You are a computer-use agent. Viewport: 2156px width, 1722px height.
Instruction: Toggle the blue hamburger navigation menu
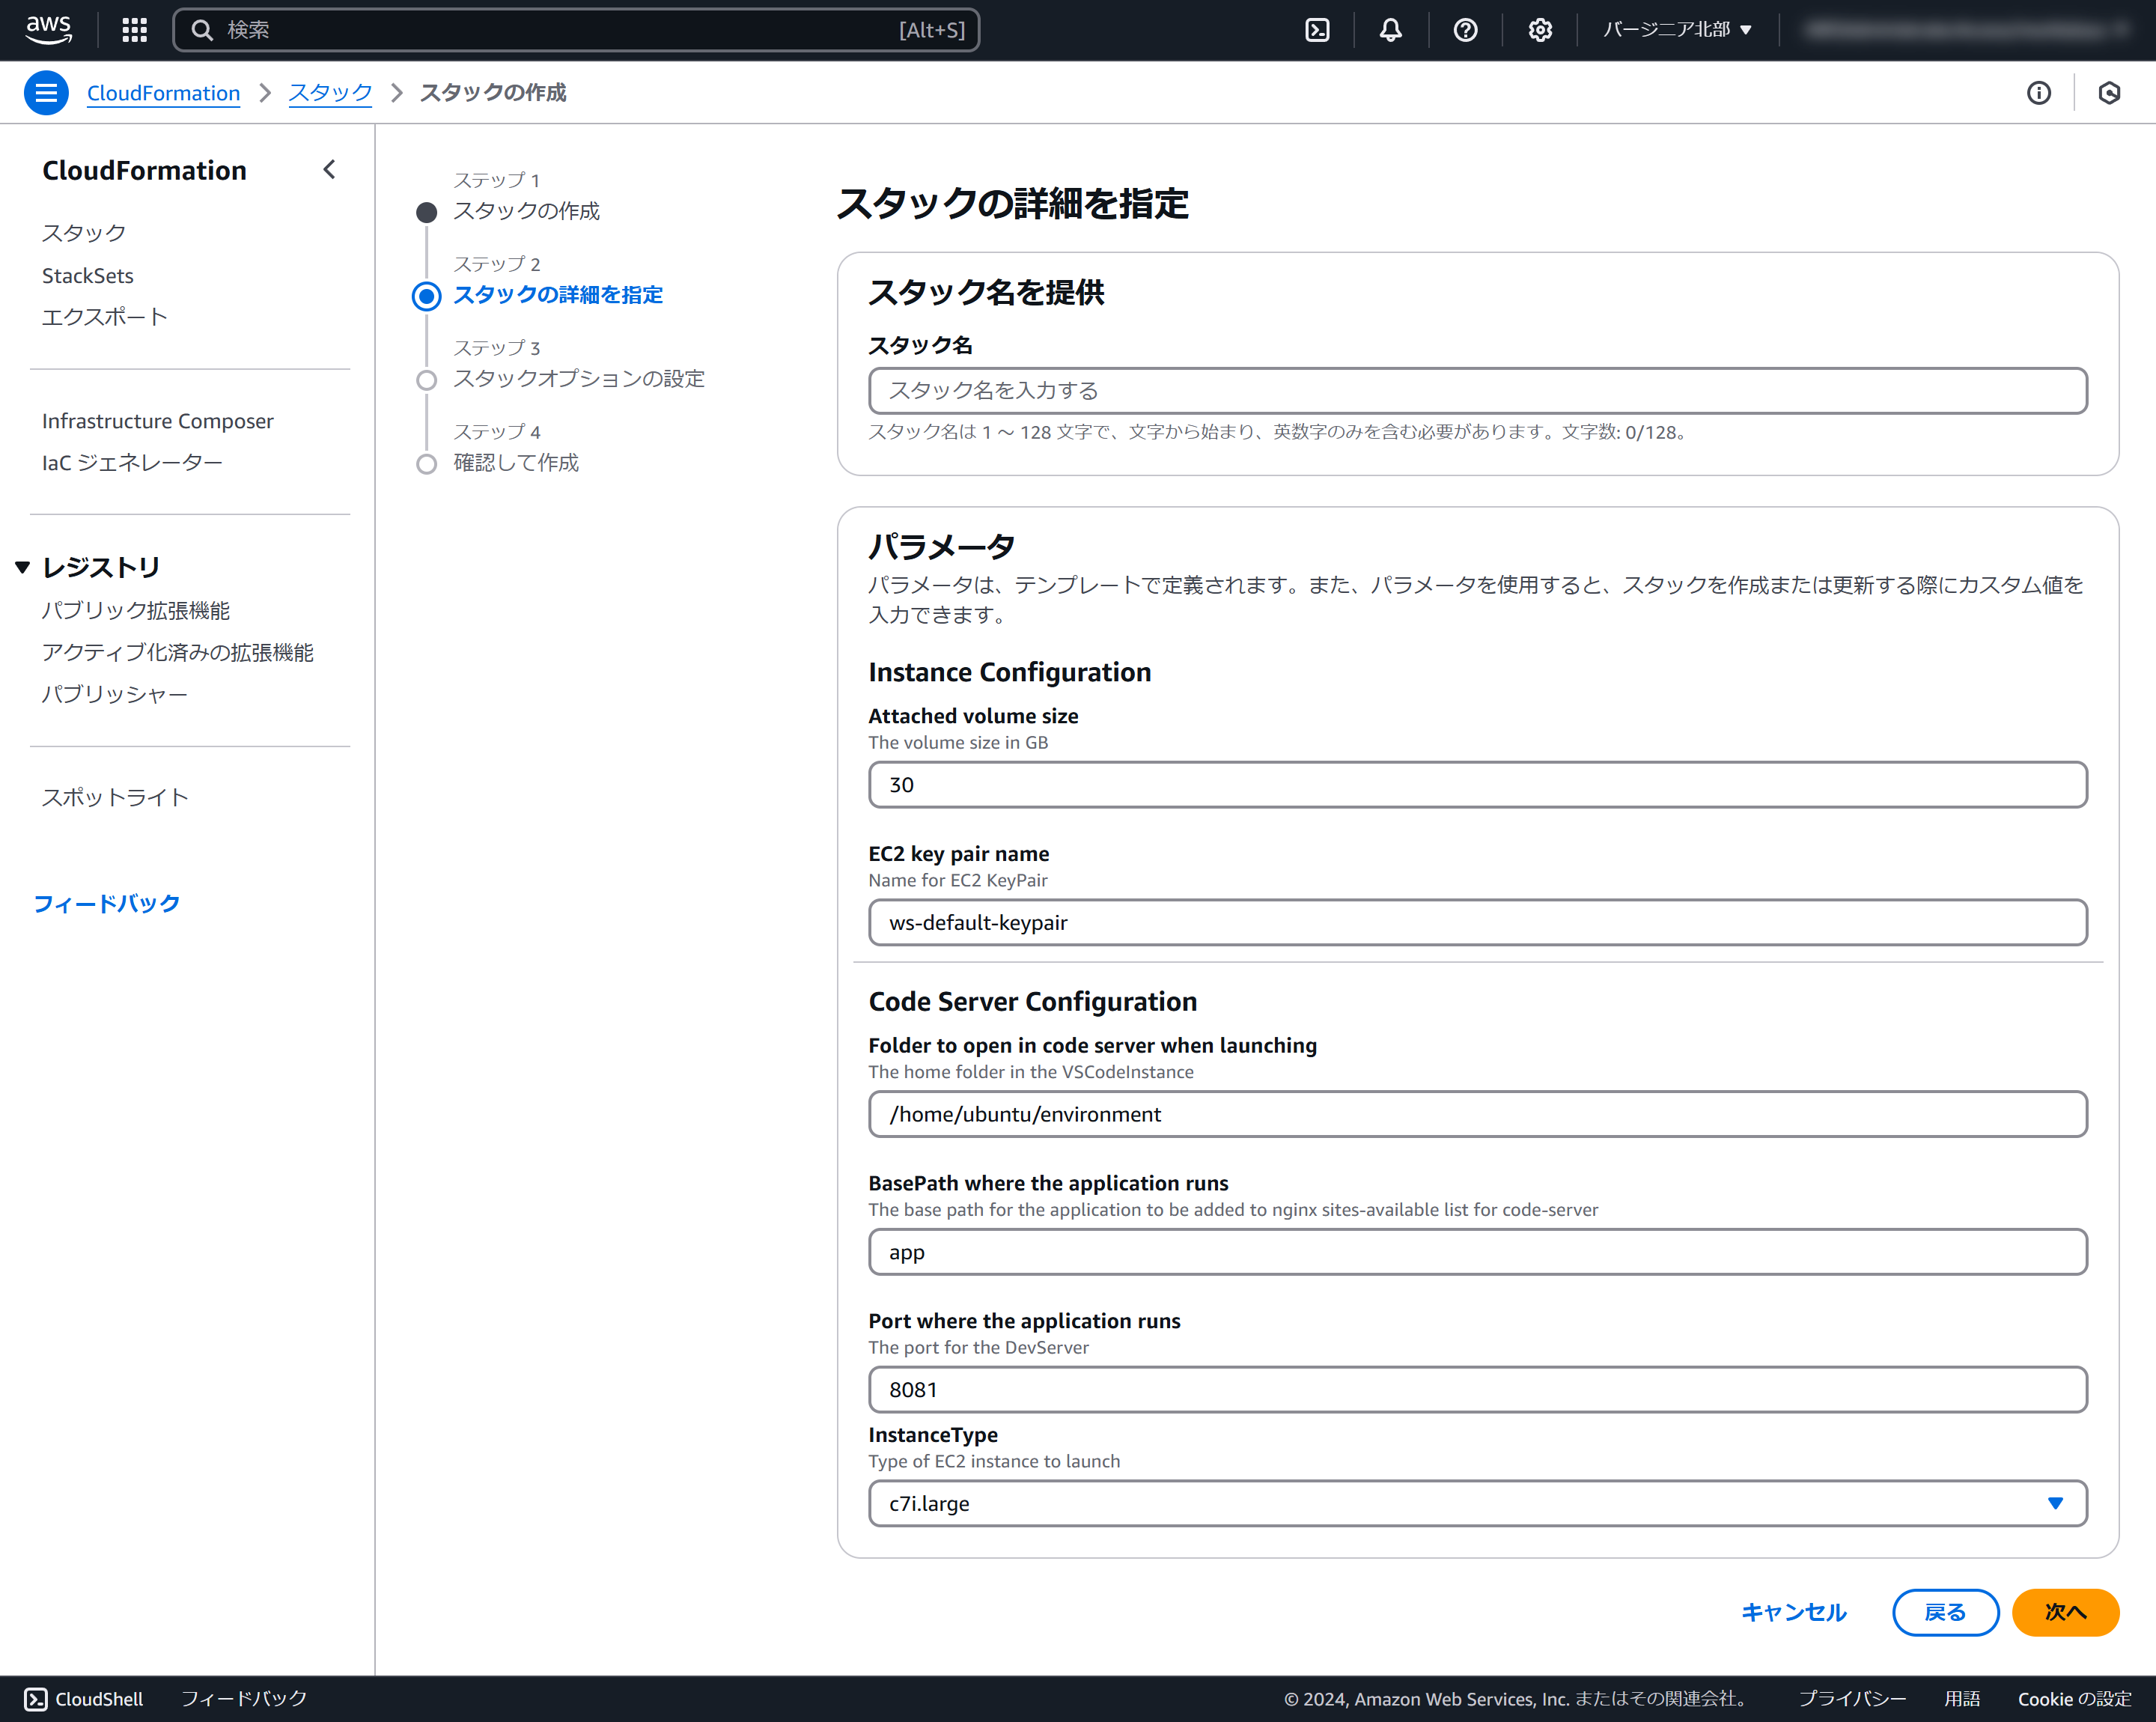point(46,93)
